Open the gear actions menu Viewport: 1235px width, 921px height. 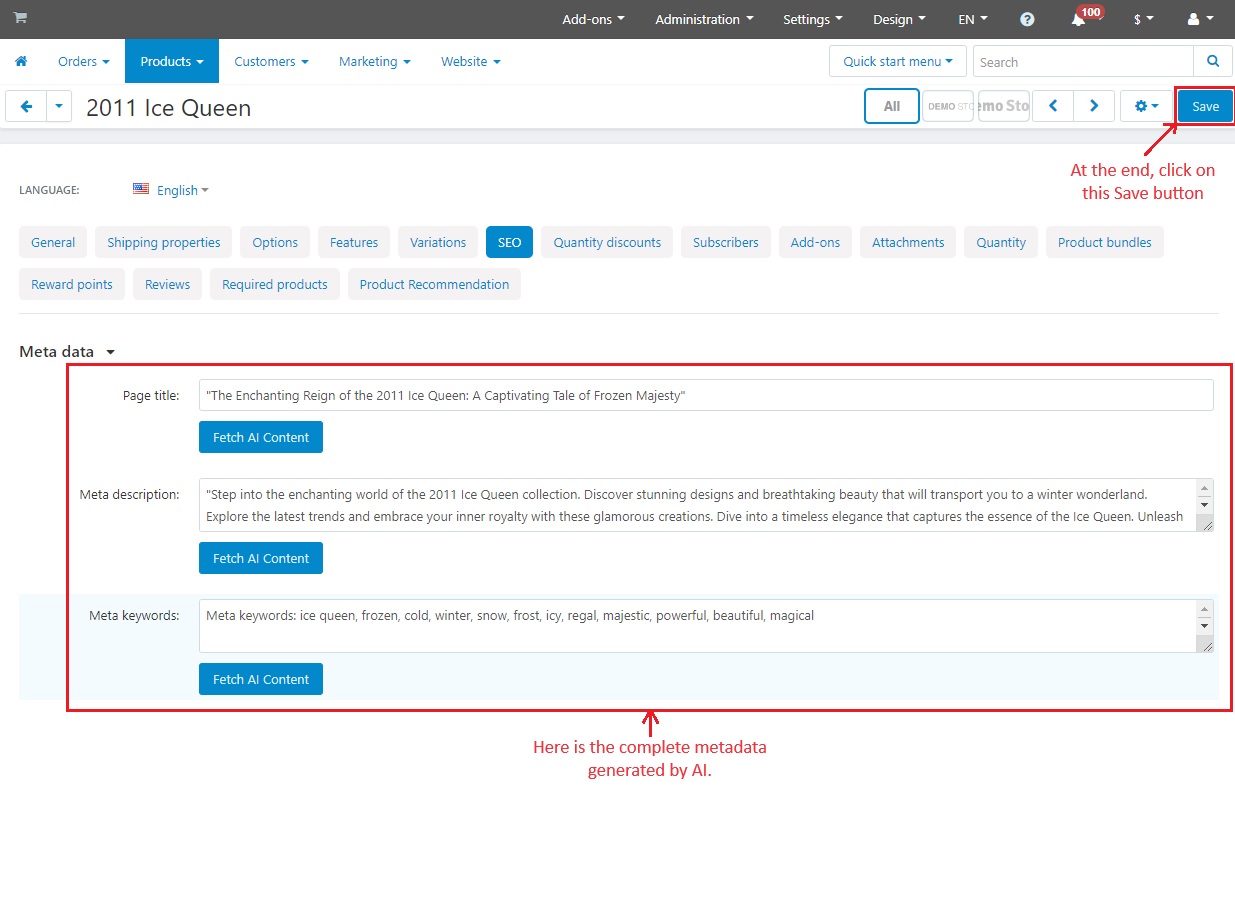[1146, 106]
